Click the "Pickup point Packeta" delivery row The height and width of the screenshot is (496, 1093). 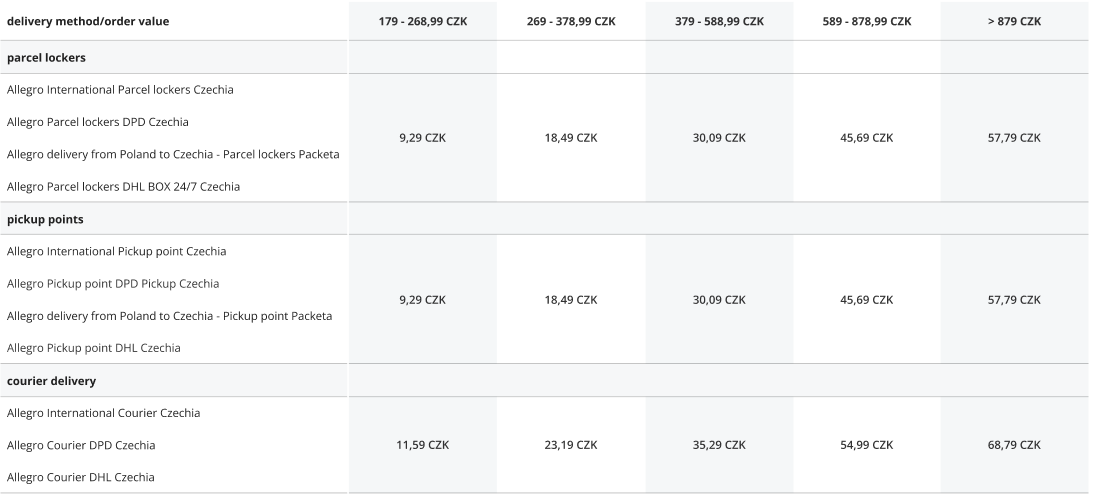(x=169, y=316)
